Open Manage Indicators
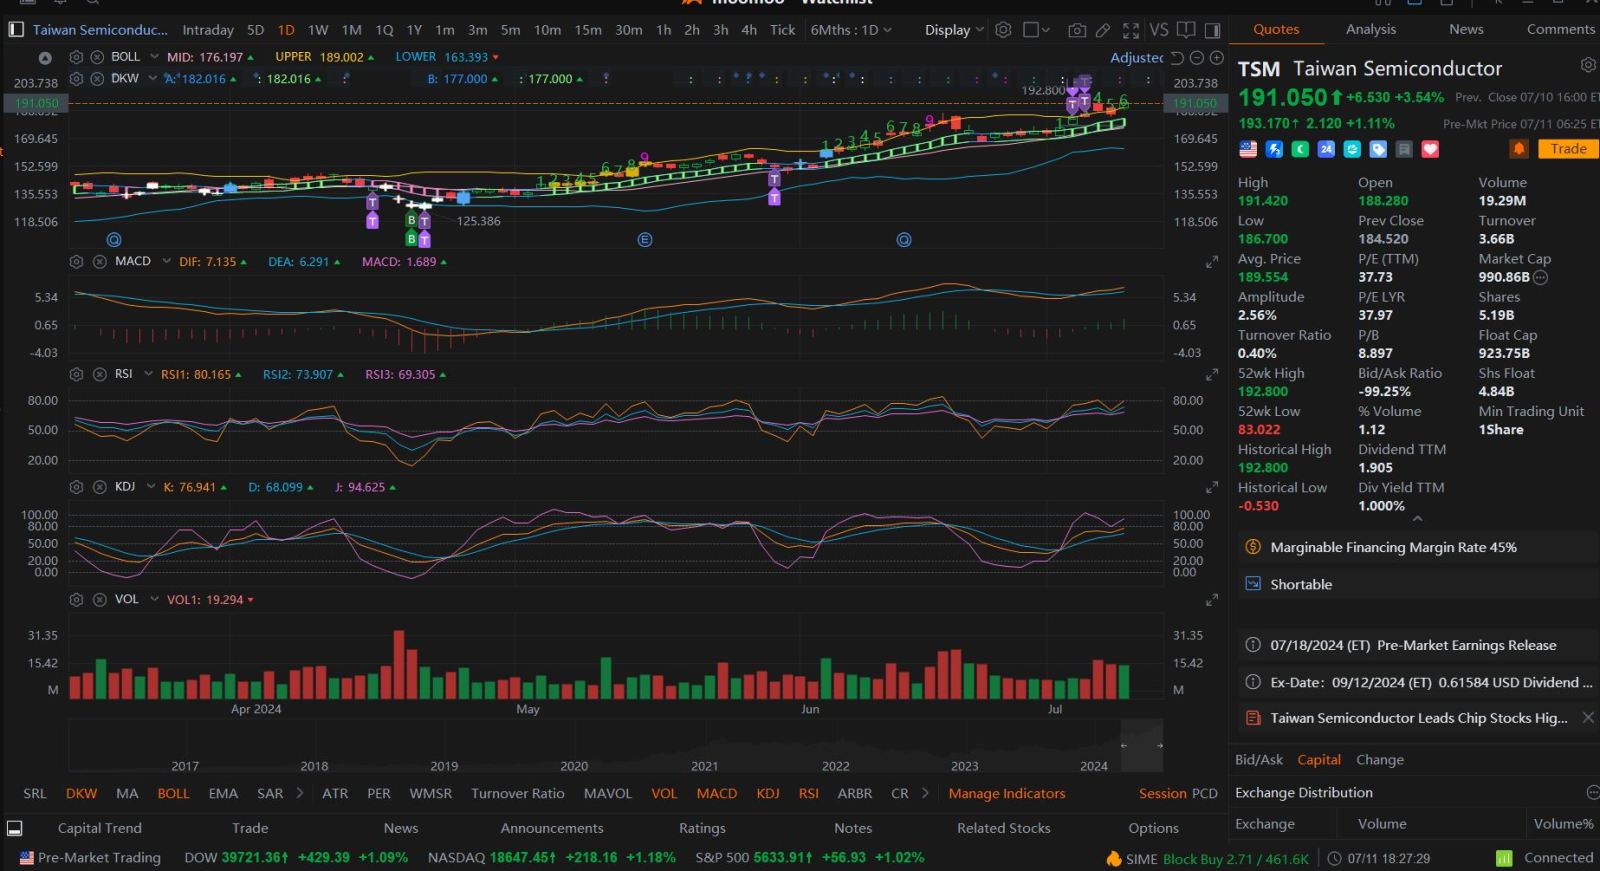Screen dimensions: 1600x871 1007,794
